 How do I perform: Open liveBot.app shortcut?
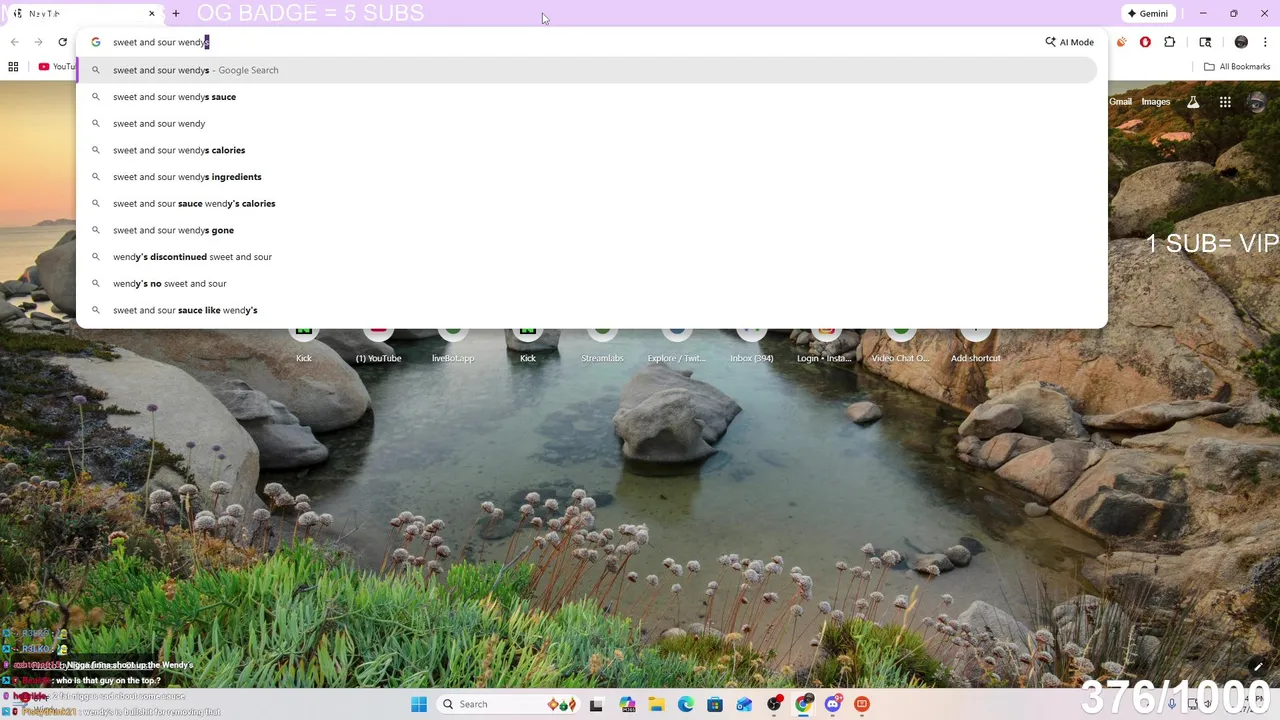[453, 345]
